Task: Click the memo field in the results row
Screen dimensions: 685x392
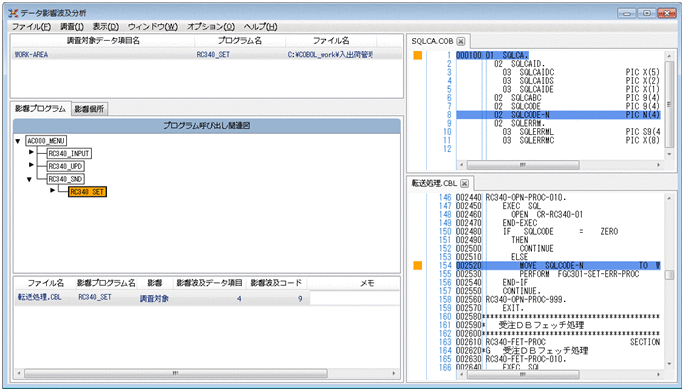Action: 354,298
